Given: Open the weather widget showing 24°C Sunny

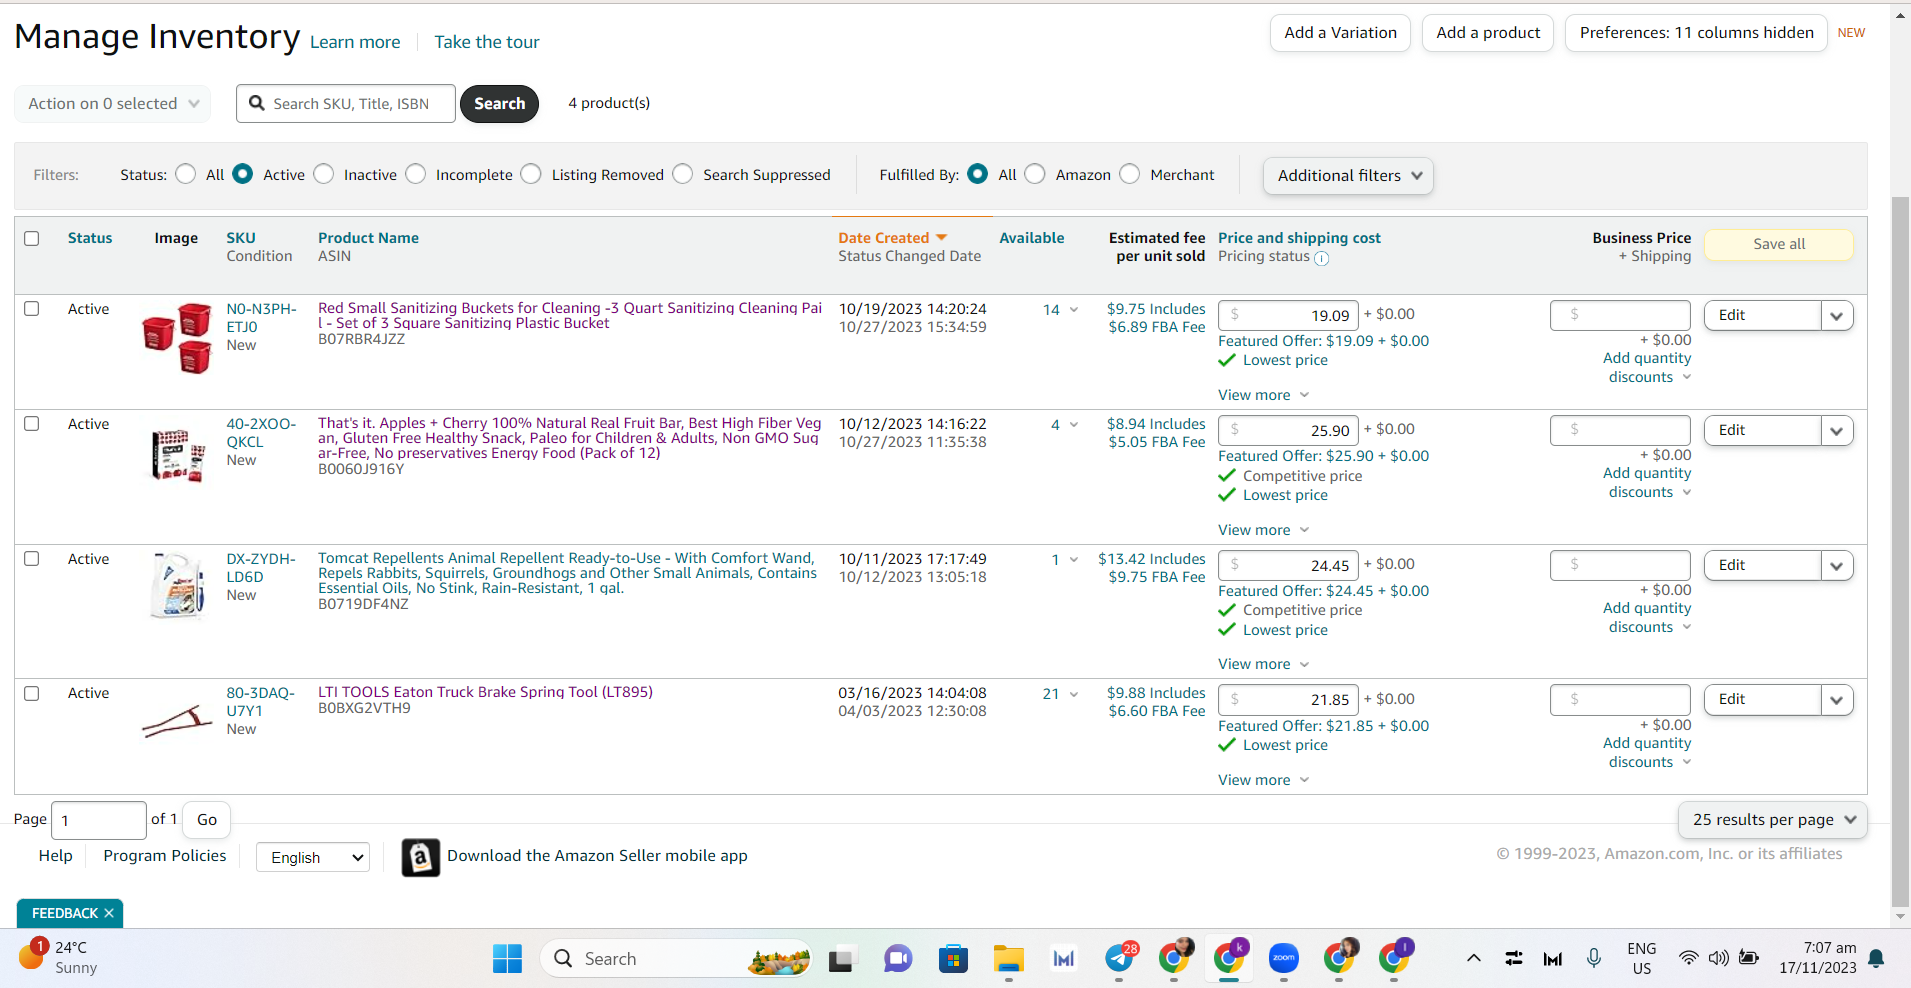Looking at the screenshot, I should coord(58,957).
